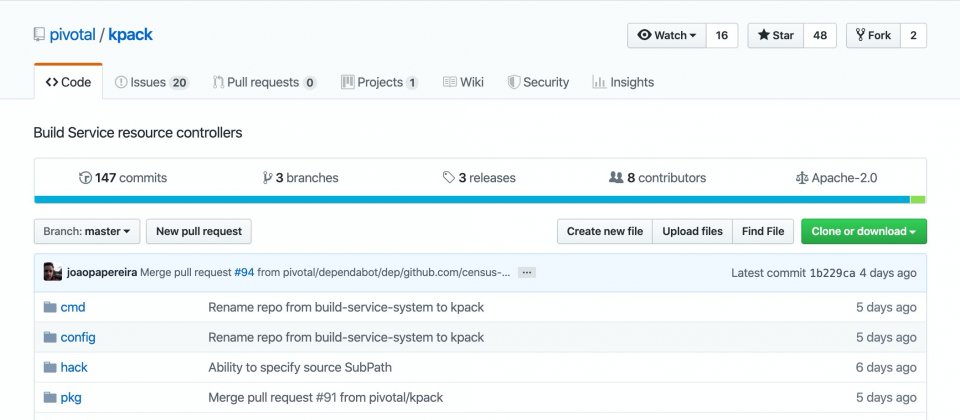Click the contributors people icon
960x420 pixels.
[616, 178]
